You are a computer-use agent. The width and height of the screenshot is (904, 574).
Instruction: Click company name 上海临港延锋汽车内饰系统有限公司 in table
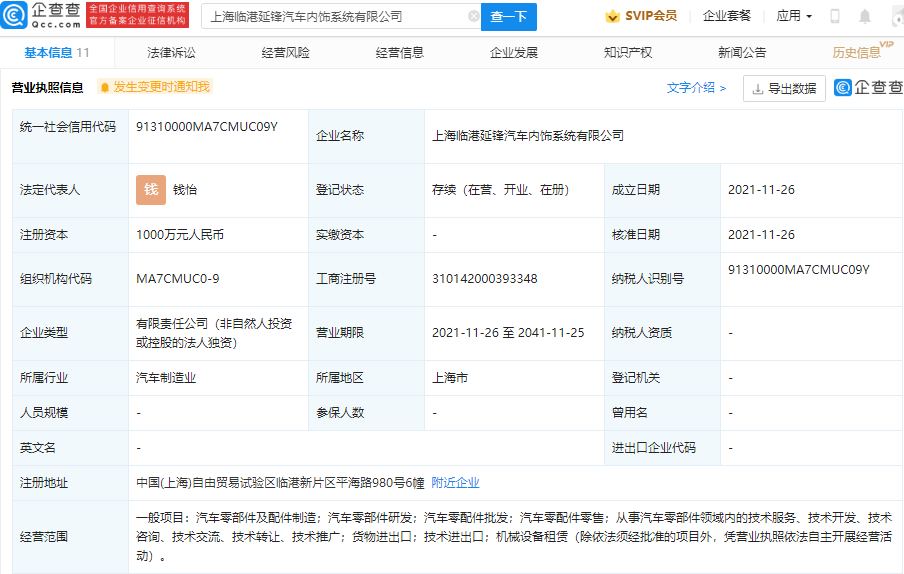[528, 136]
